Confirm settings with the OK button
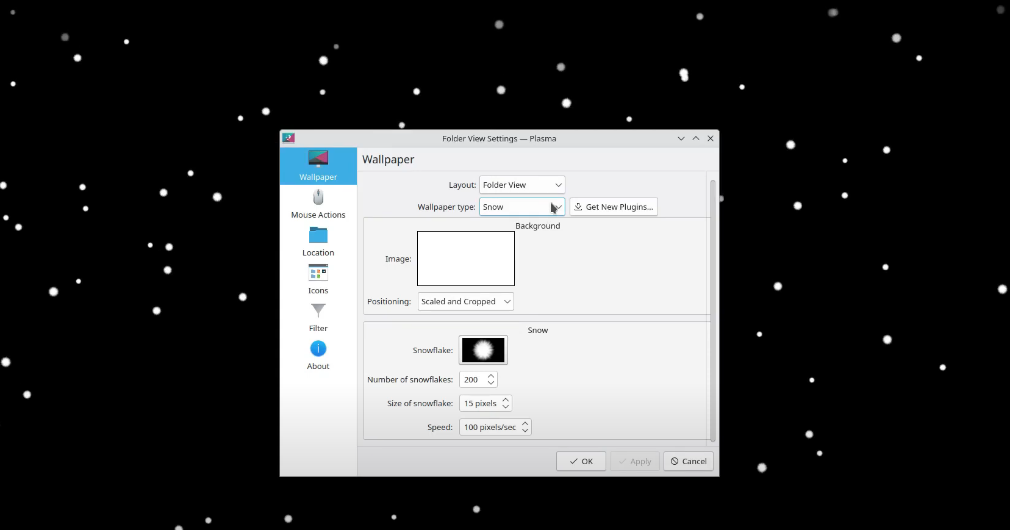Screen dimensions: 1010x530 tap(581, 461)
